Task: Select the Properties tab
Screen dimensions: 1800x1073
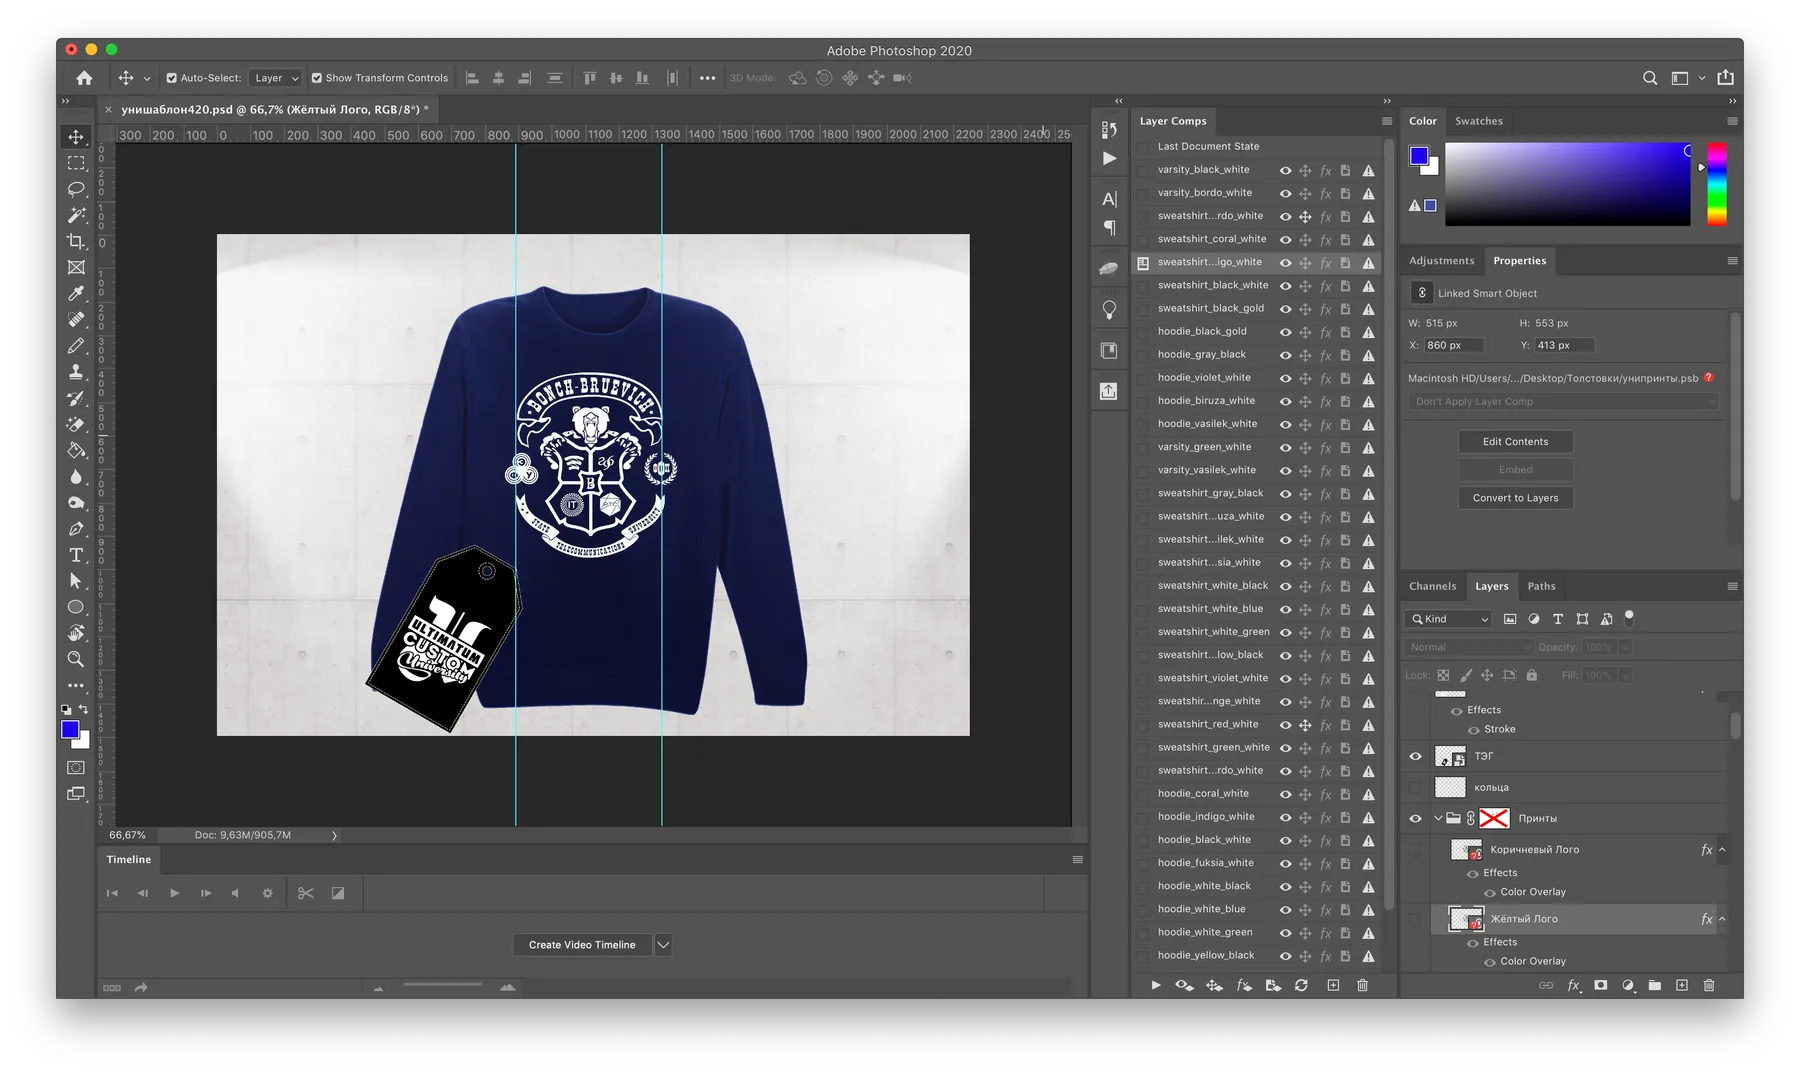Action: pos(1519,261)
